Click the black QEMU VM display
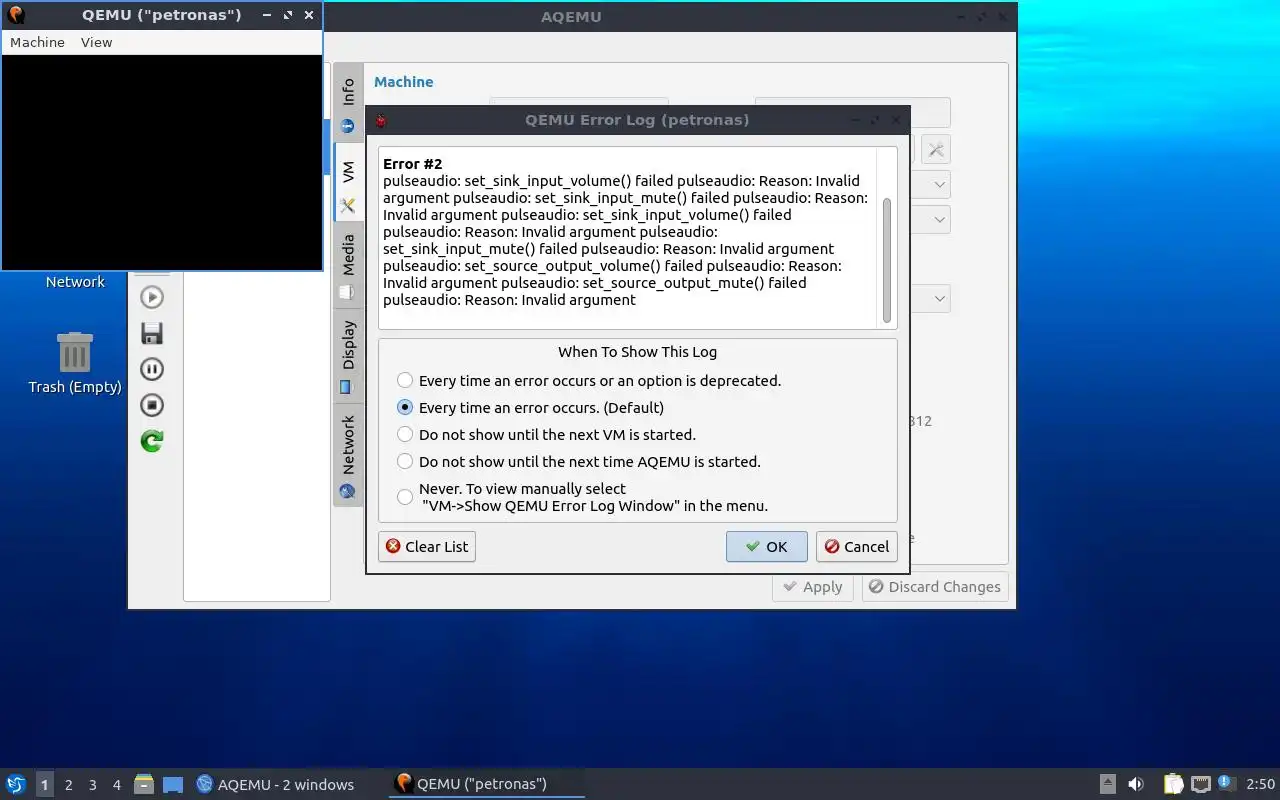This screenshot has width=1280, height=800. [x=162, y=162]
